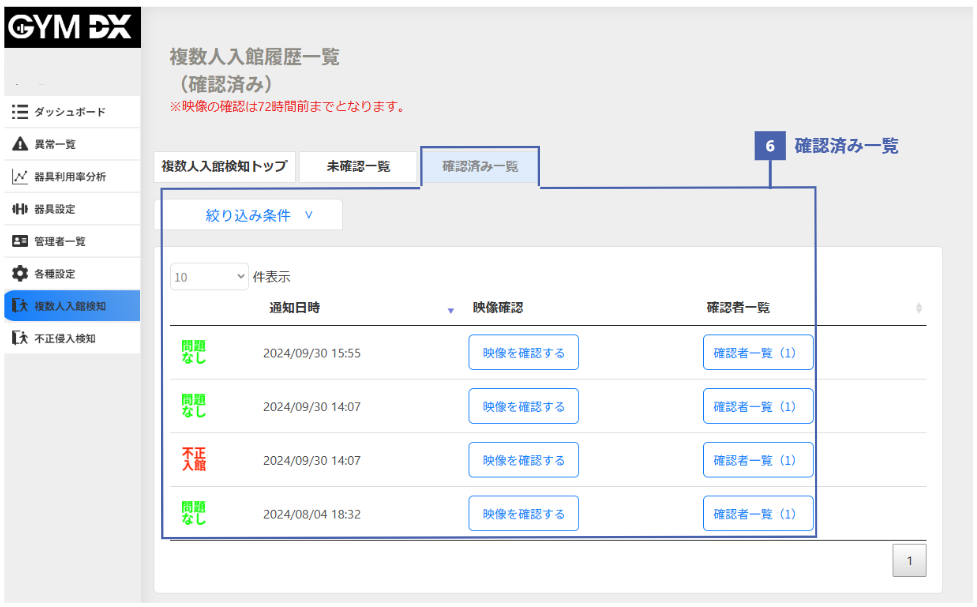
Task: Sort by 通知日時 column arrow
Action: [x=450, y=310]
